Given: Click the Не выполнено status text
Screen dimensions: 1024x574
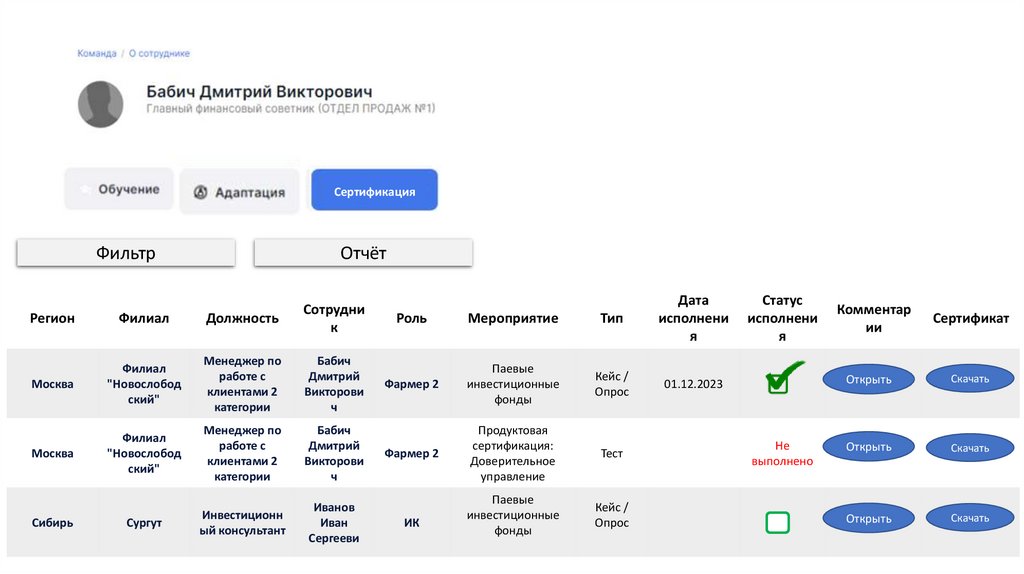Looking at the screenshot, I should [782, 454].
